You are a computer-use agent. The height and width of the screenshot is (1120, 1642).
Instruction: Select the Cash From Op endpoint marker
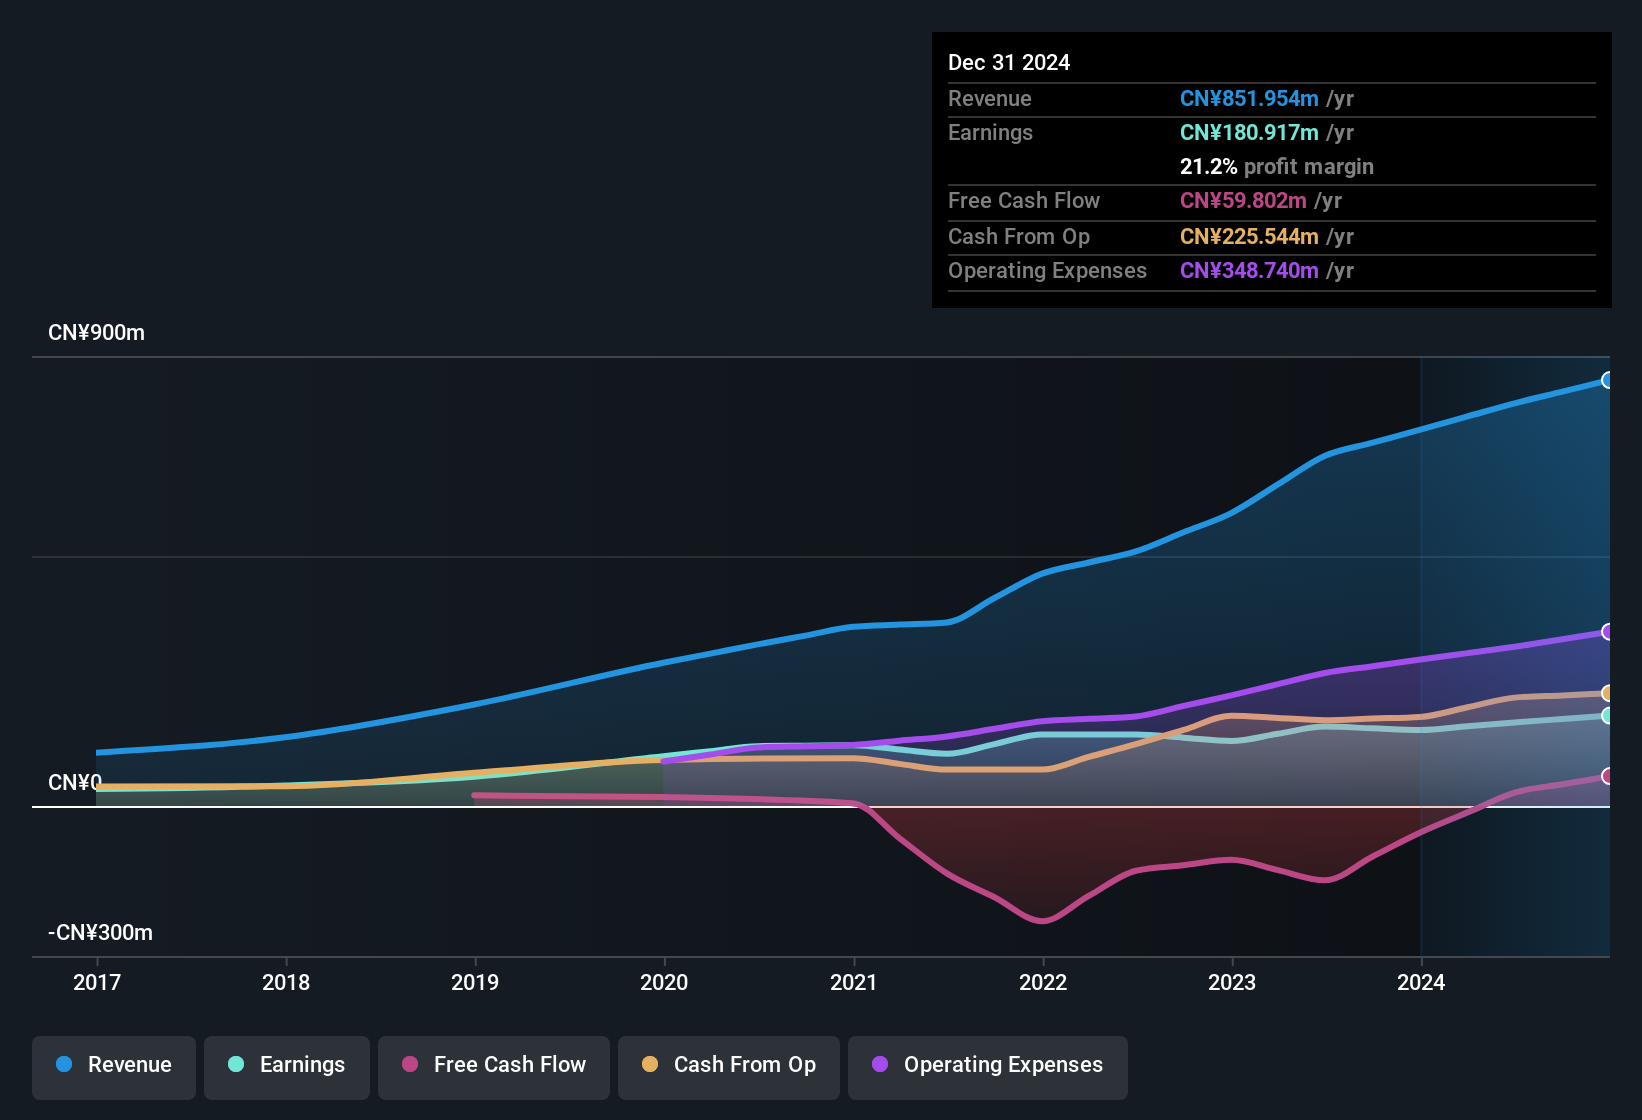point(1608,693)
